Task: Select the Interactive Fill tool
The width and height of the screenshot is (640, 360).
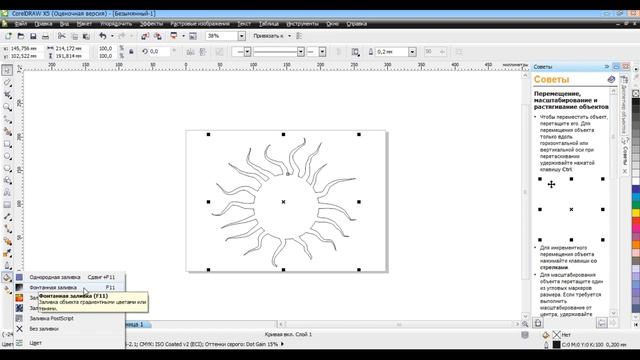Action: click(7, 290)
